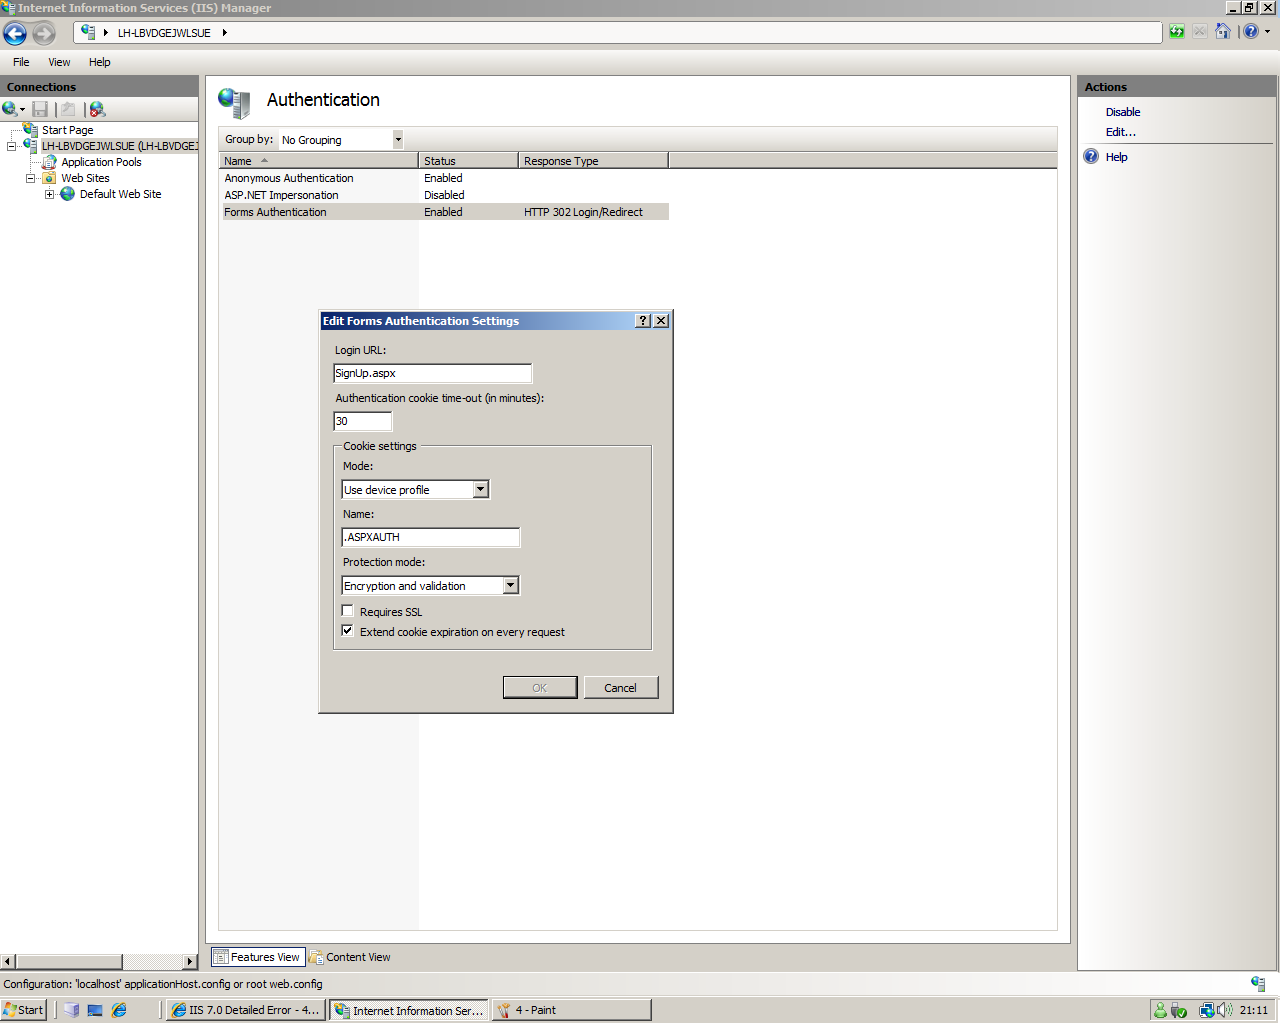
Task: Switch to 4 - Paint taskbar window
Action: 571,1010
